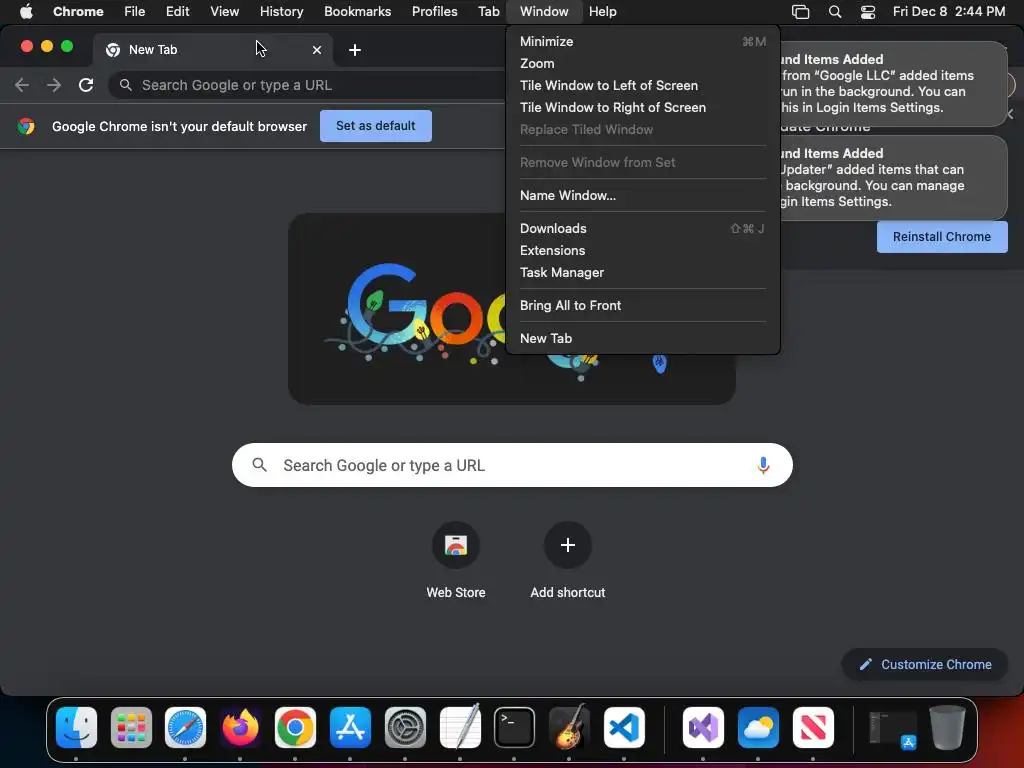This screenshot has width=1024, height=768.
Task: Open a new tab with plus button
Action: click(355, 50)
